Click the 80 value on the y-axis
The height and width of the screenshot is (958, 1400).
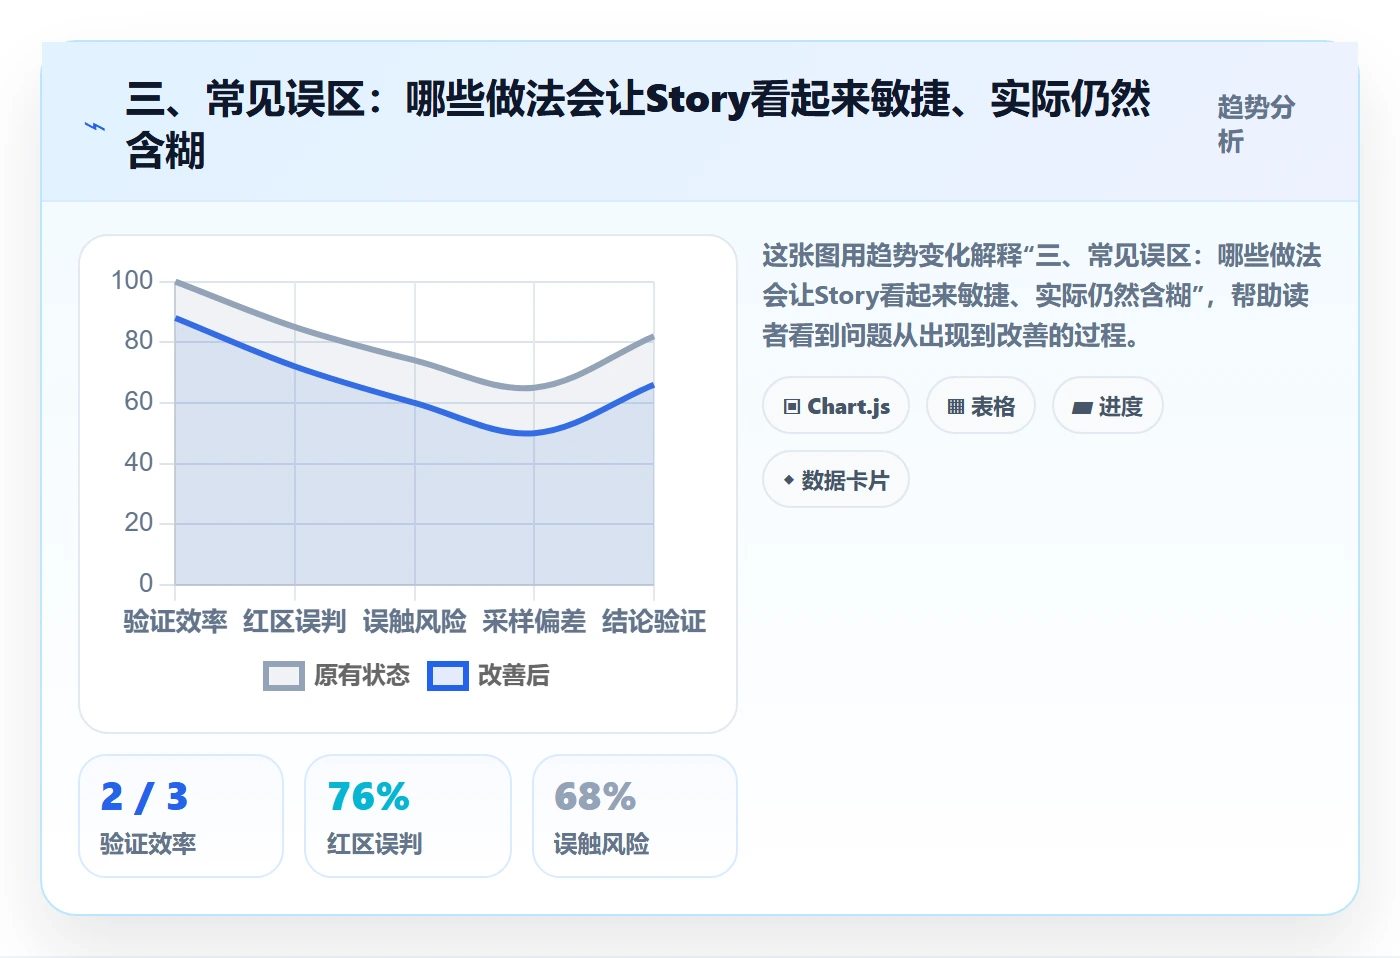[x=139, y=341]
